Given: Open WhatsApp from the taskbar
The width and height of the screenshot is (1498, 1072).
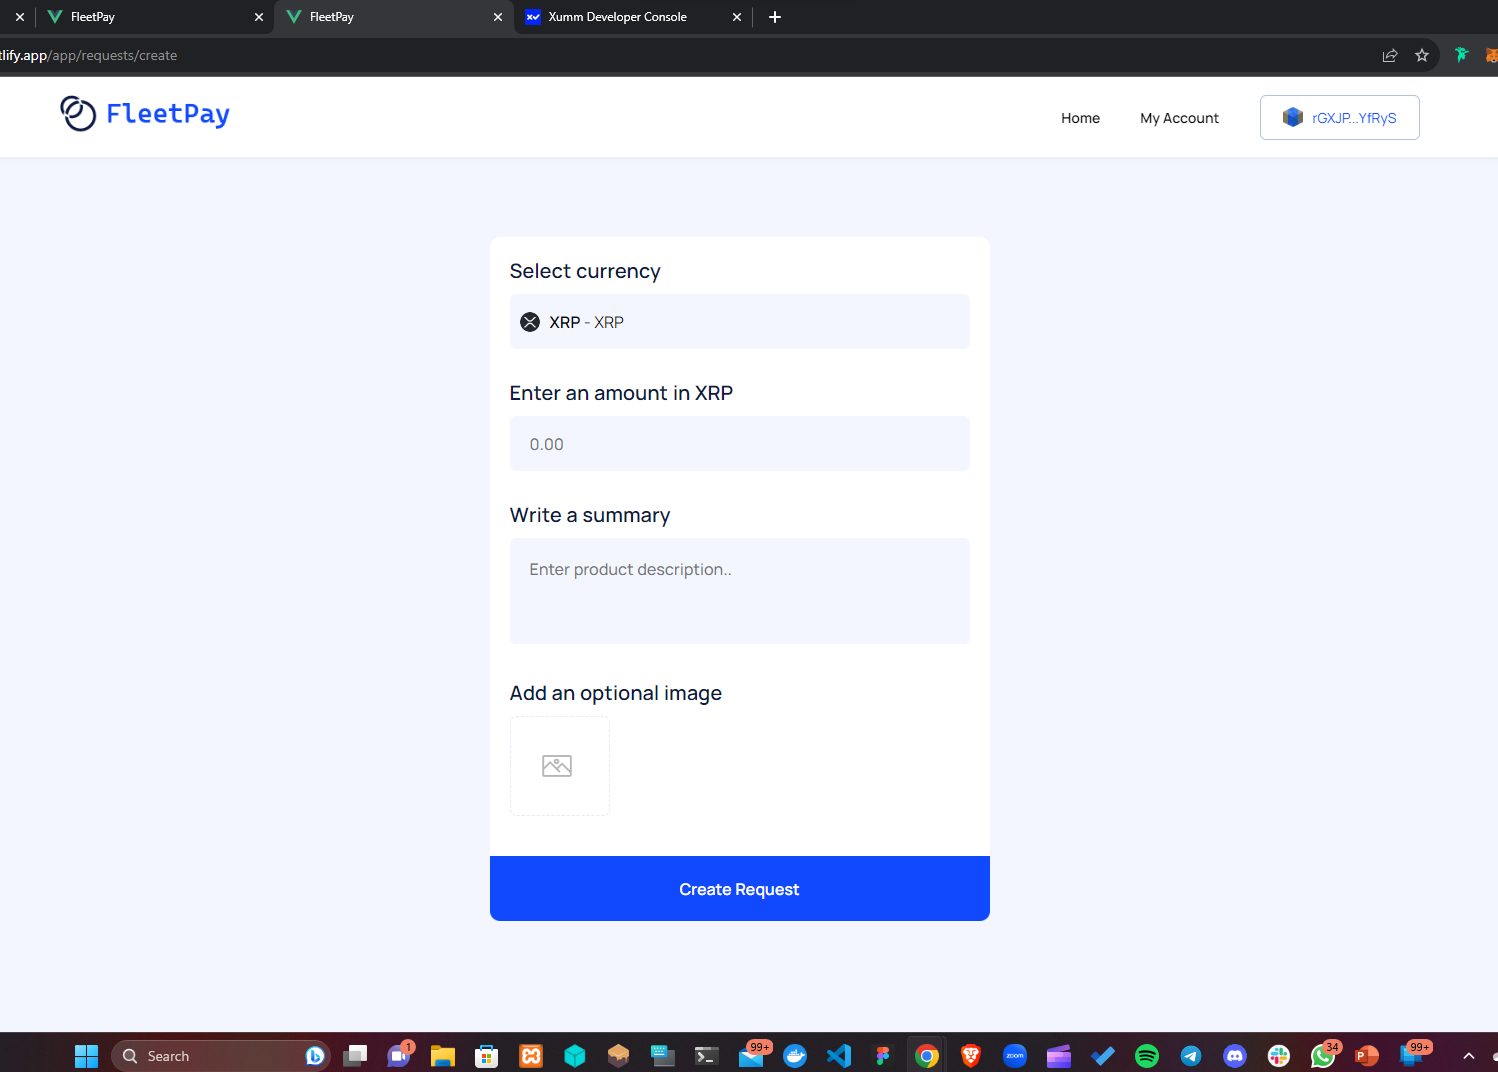Looking at the screenshot, I should click(1323, 1055).
